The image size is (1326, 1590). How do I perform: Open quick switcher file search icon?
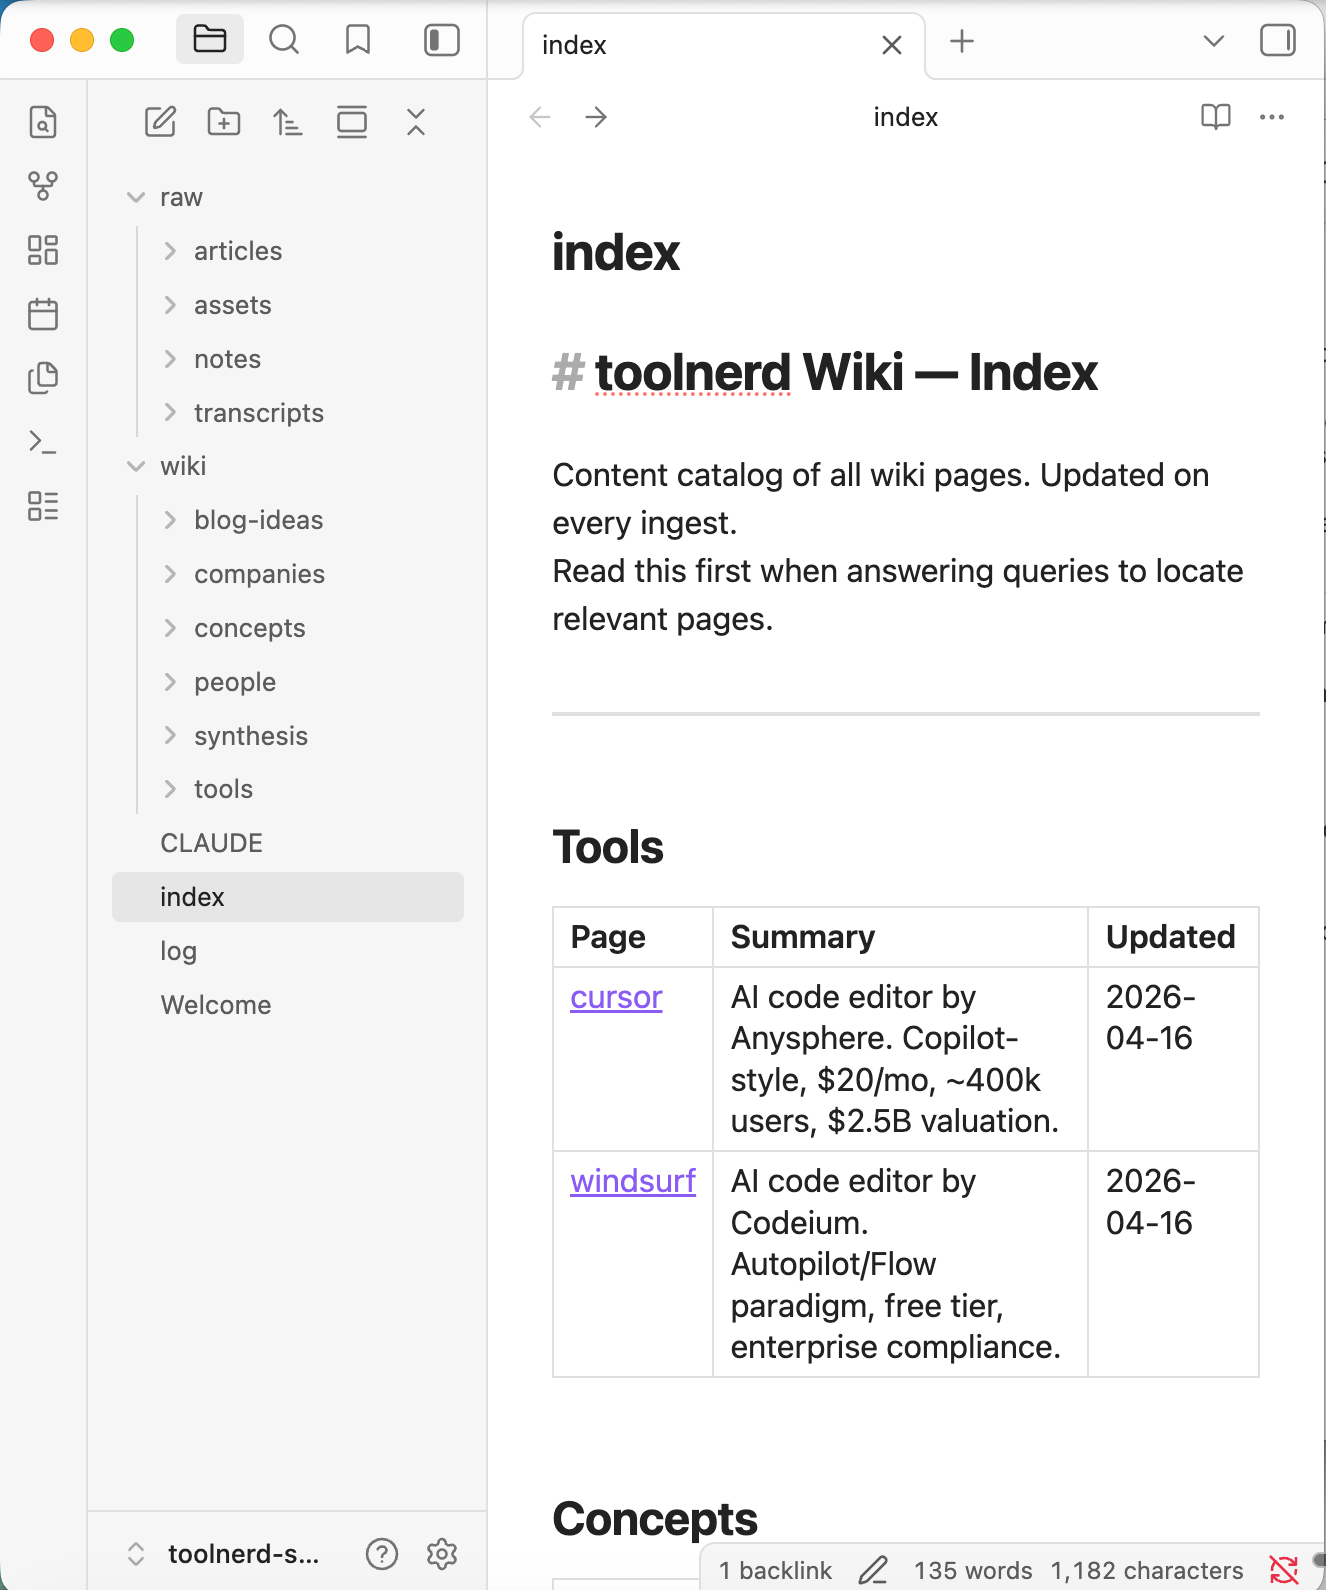(43, 122)
